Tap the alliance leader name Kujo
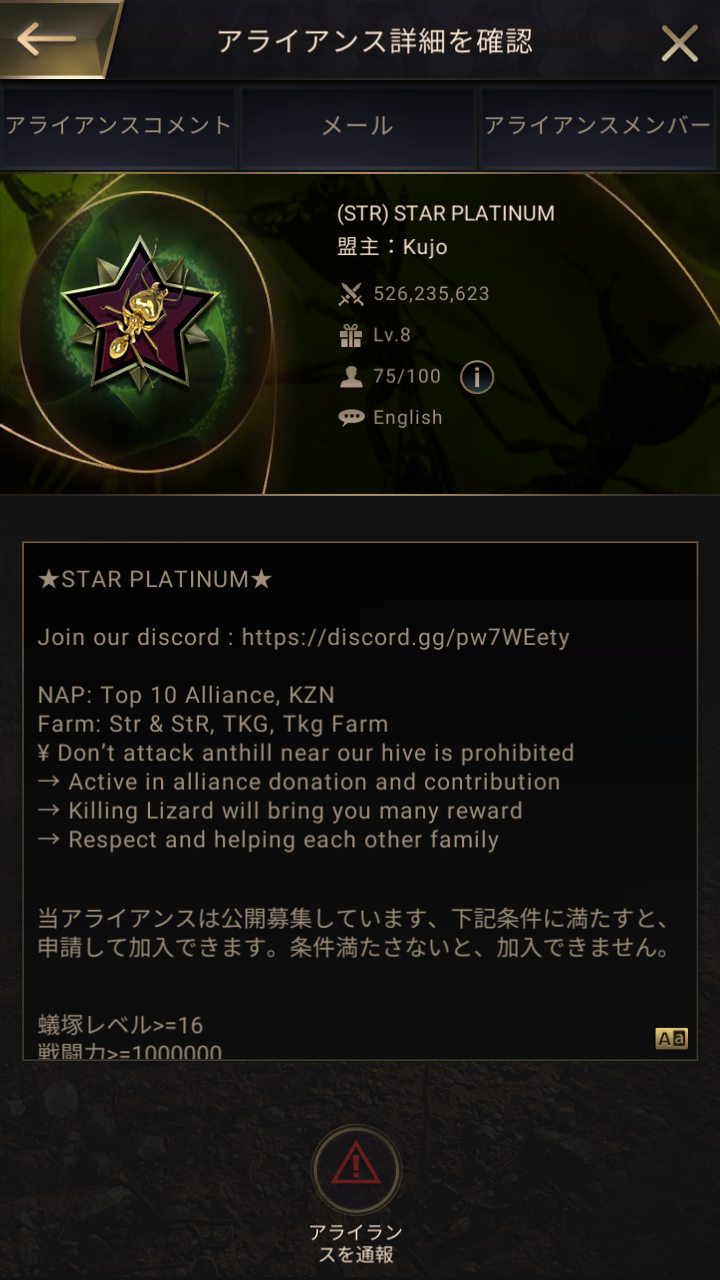This screenshot has height=1280, width=720. [x=425, y=247]
